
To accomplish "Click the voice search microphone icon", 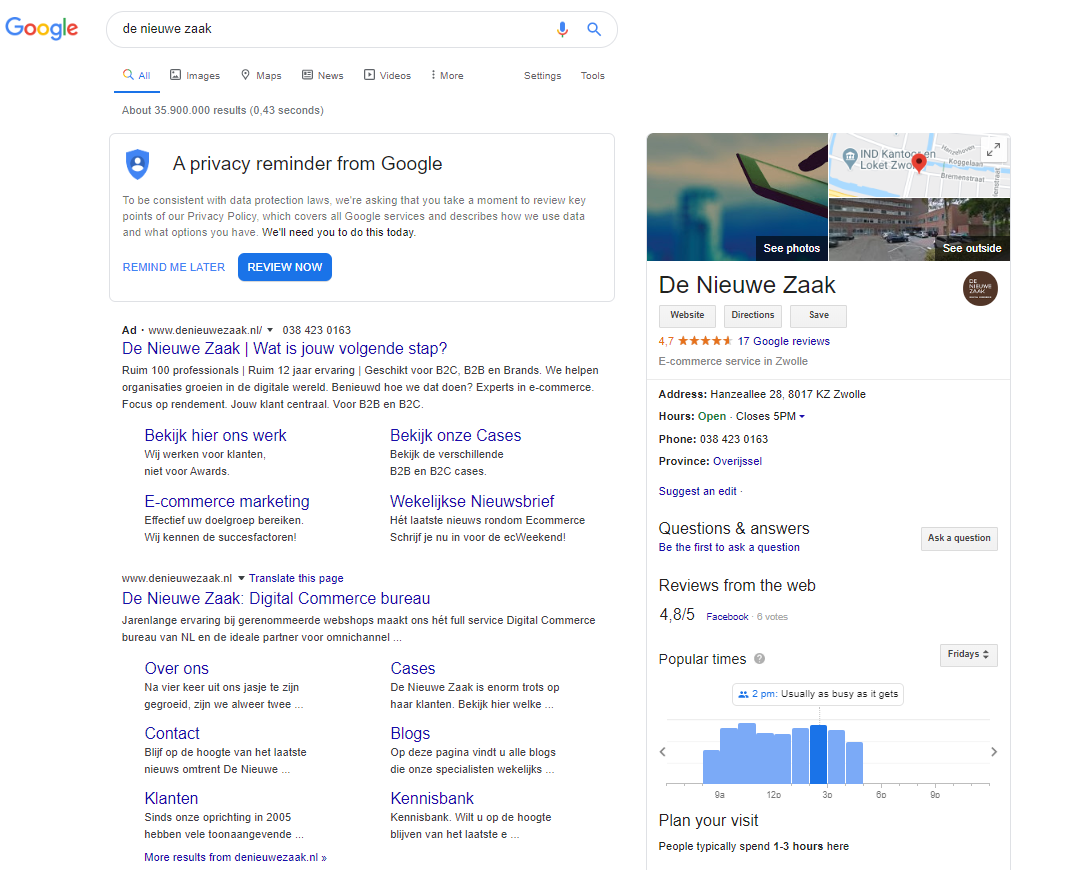I will 562,29.
